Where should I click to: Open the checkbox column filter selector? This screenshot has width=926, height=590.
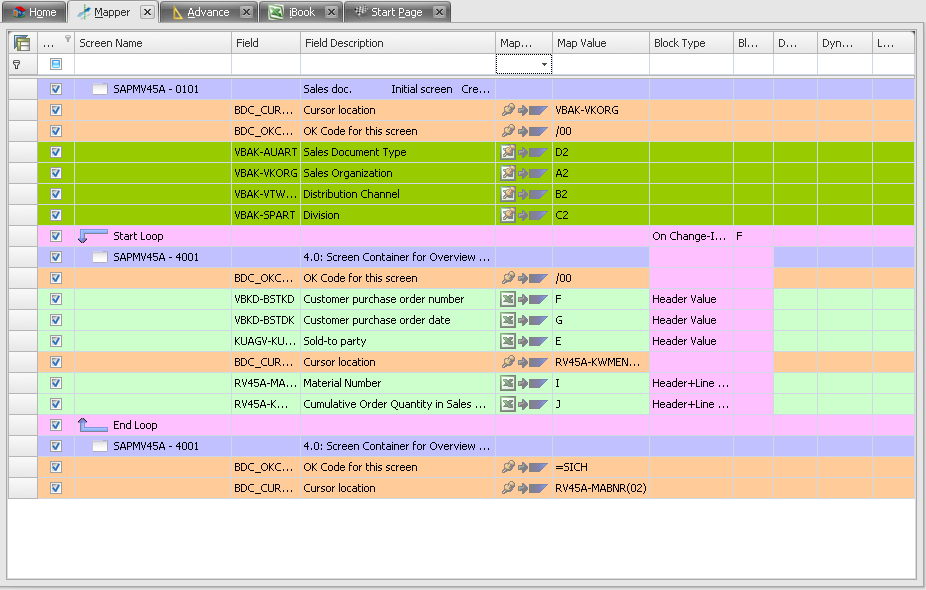pyautogui.click(x=56, y=64)
